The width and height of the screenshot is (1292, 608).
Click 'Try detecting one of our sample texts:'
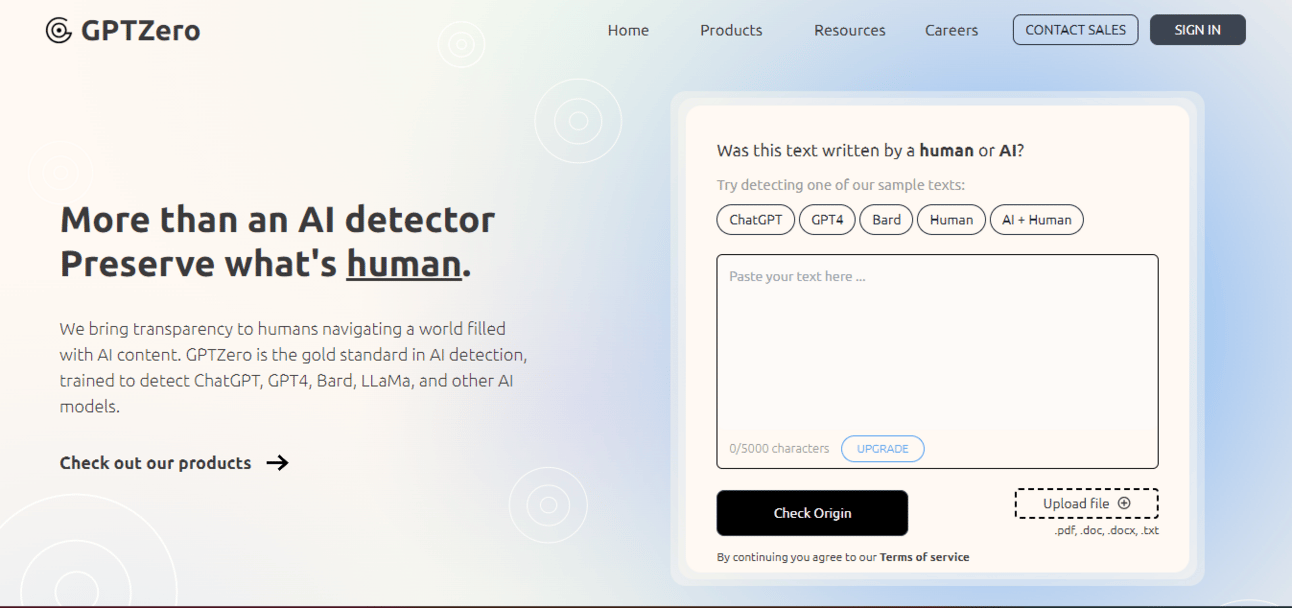[x=841, y=185]
